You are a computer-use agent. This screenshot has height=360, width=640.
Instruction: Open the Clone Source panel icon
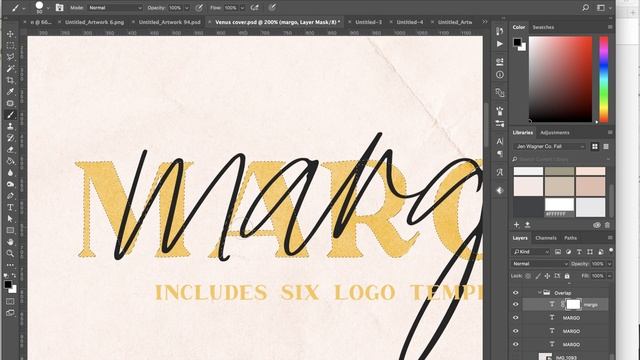click(x=500, y=93)
